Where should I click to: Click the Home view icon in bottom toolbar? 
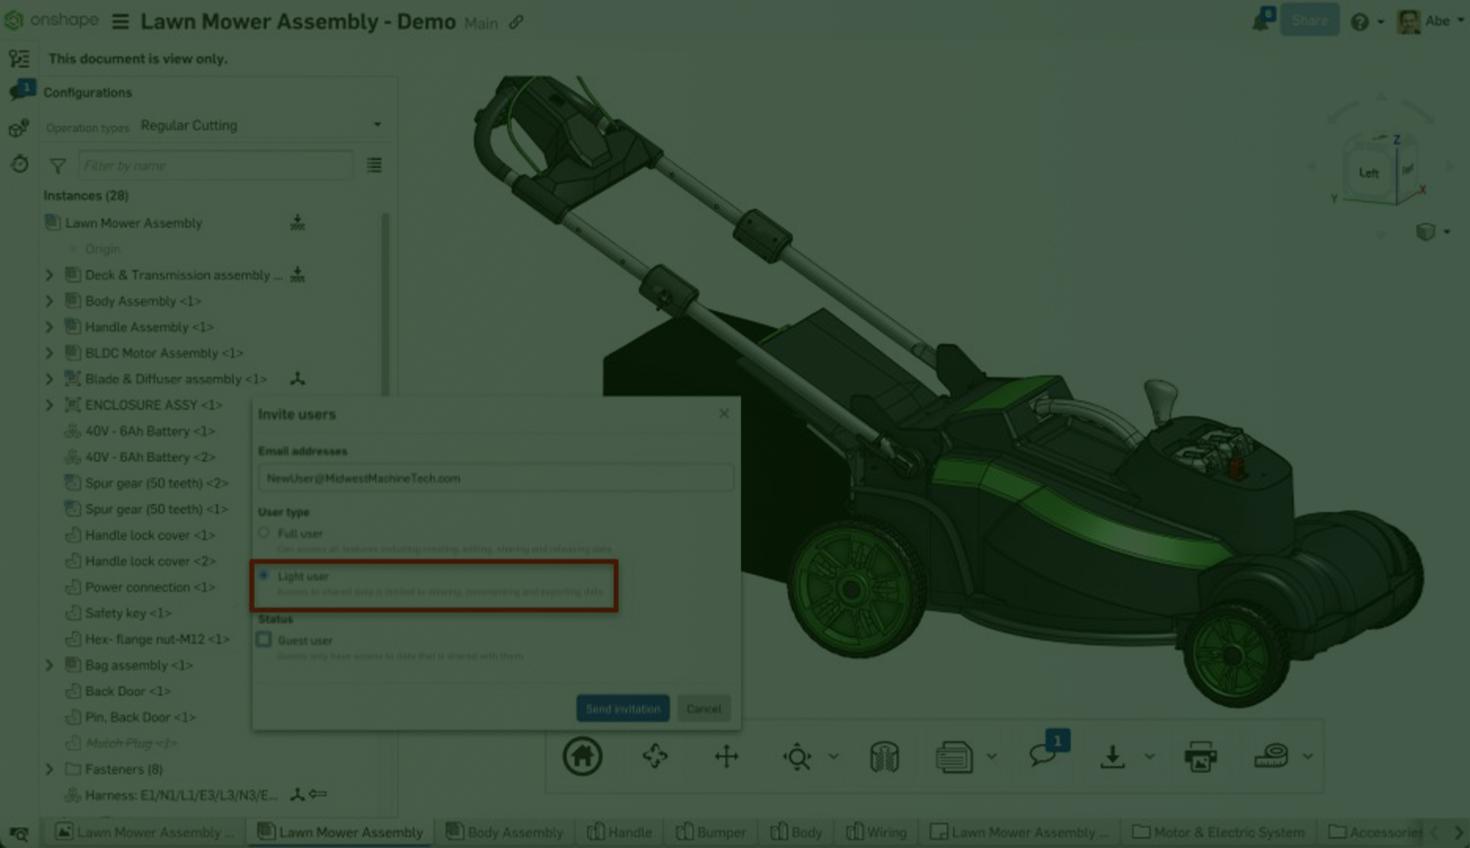[582, 756]
